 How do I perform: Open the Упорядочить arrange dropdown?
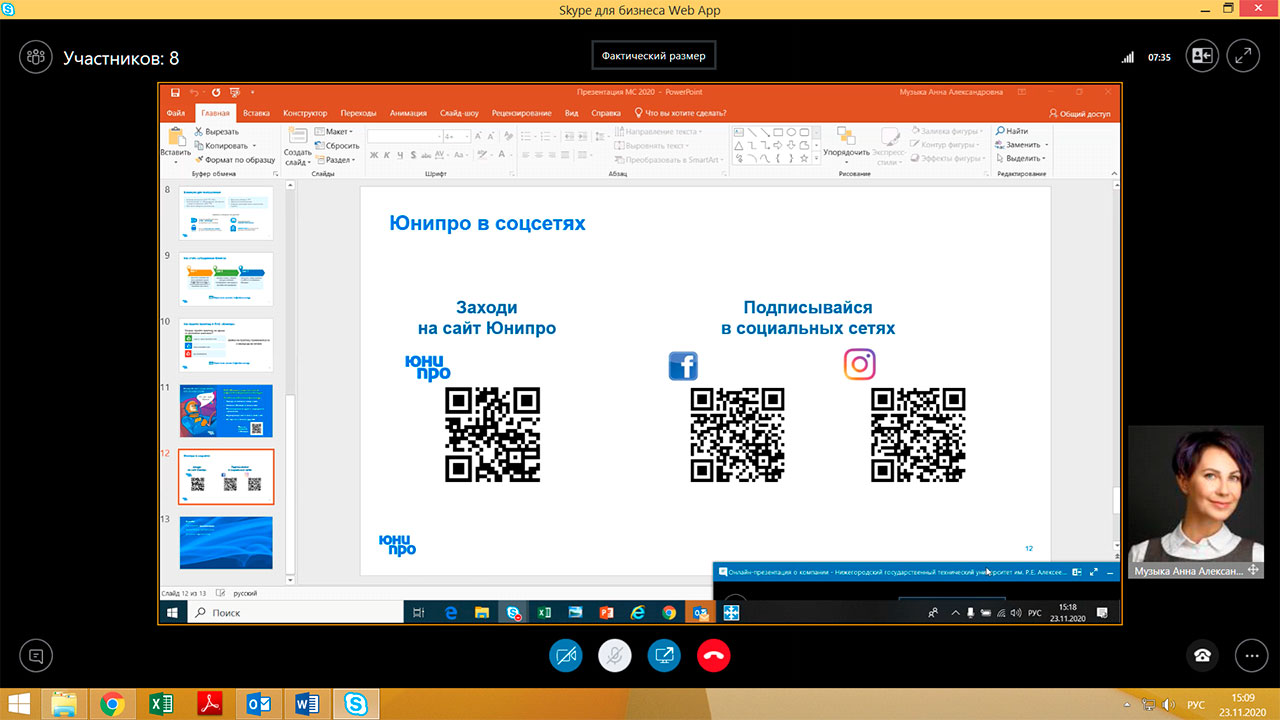point(846,144)
